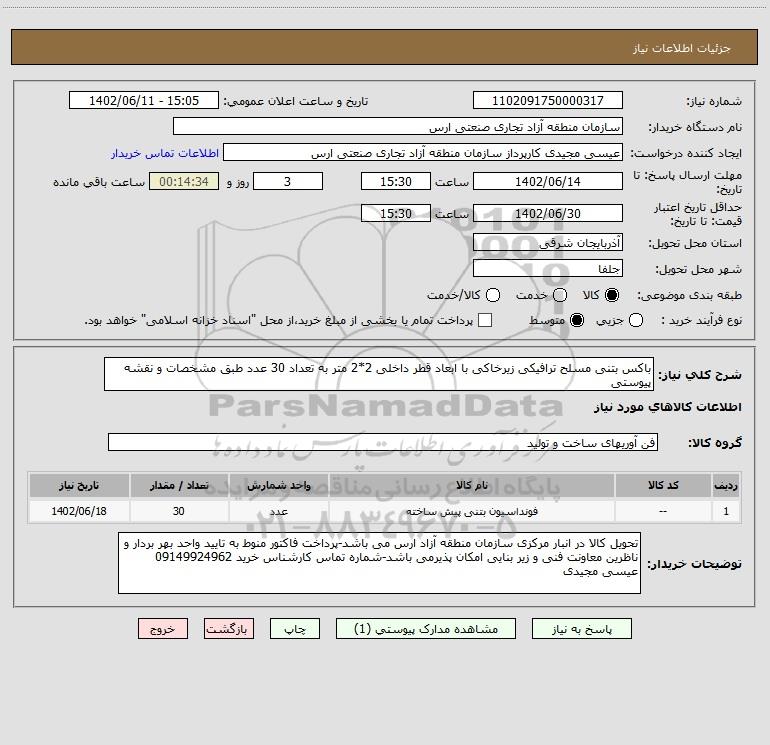Click the response deadline date 1402/06/14
This screenshot has width=770, height=745.
coord(548,181)
